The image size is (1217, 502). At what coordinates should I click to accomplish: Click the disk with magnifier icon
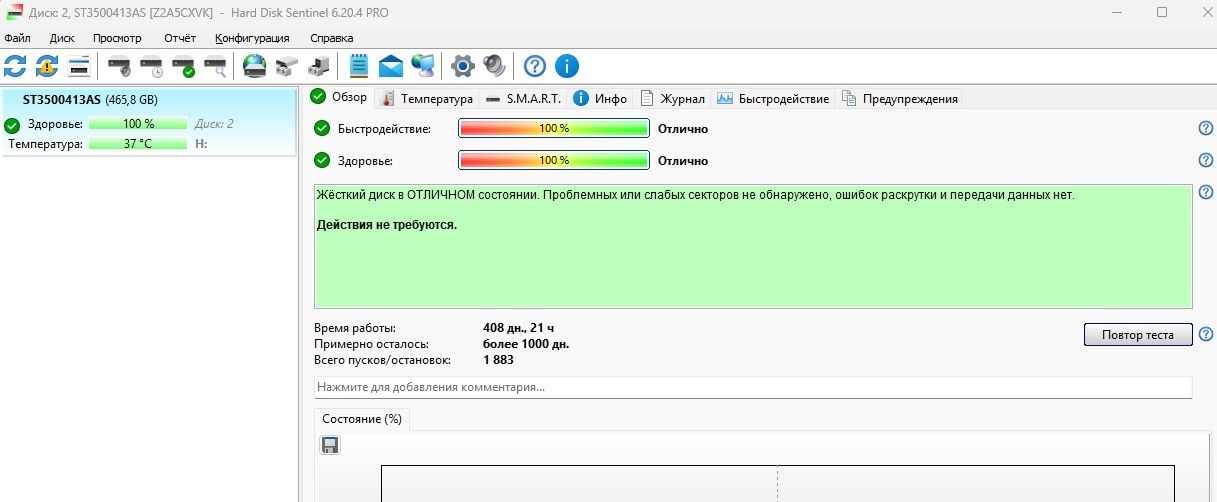(x=215, y=66)
